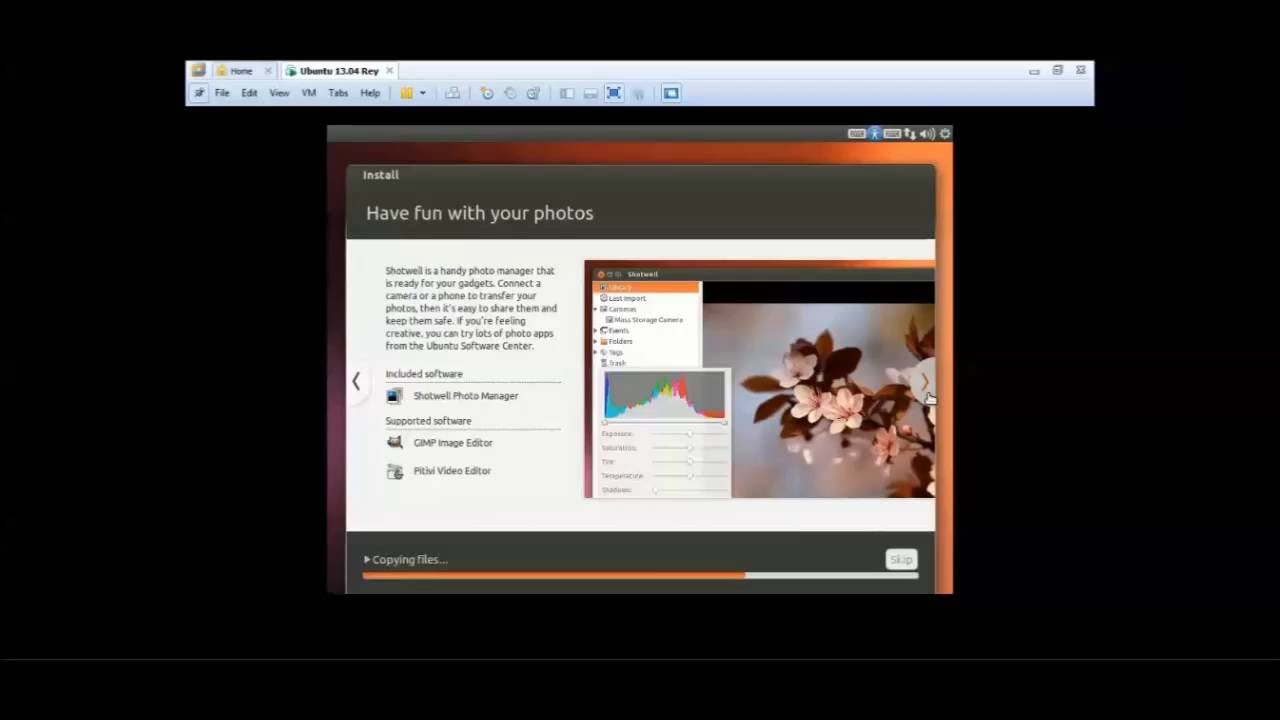The height and width of the screenshot is (720, 1280).
Task: Click the Ubuntu accessibility indicator icon
Action: click(x=874, y=133)
